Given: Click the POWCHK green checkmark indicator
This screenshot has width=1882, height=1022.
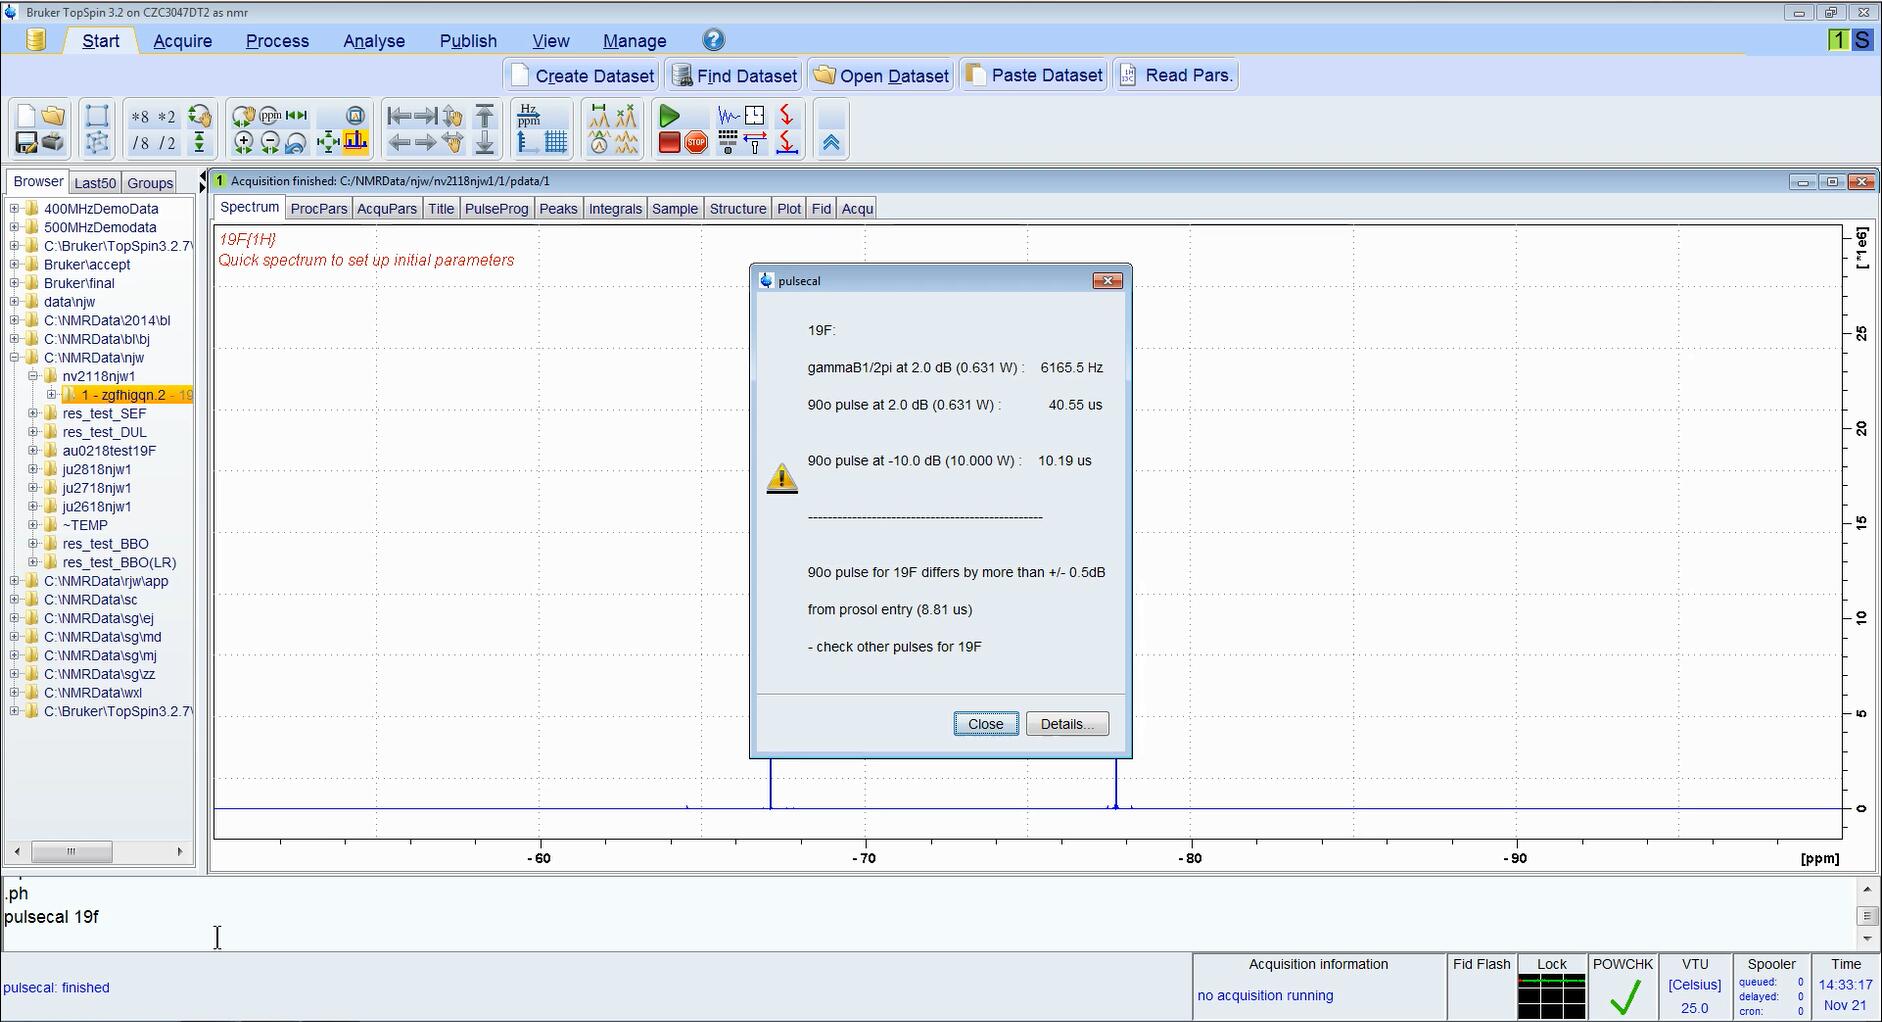Looking at the screenshot, I should [1625, 996].
